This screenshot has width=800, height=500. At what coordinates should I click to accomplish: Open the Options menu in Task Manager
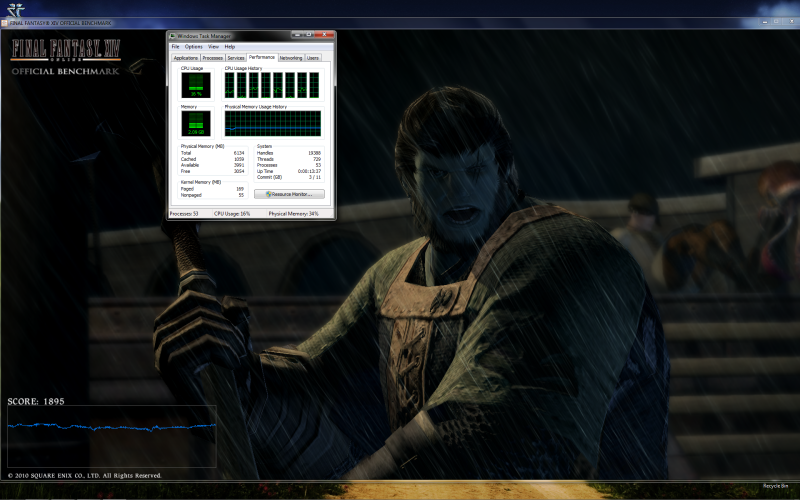coord(193,46)
